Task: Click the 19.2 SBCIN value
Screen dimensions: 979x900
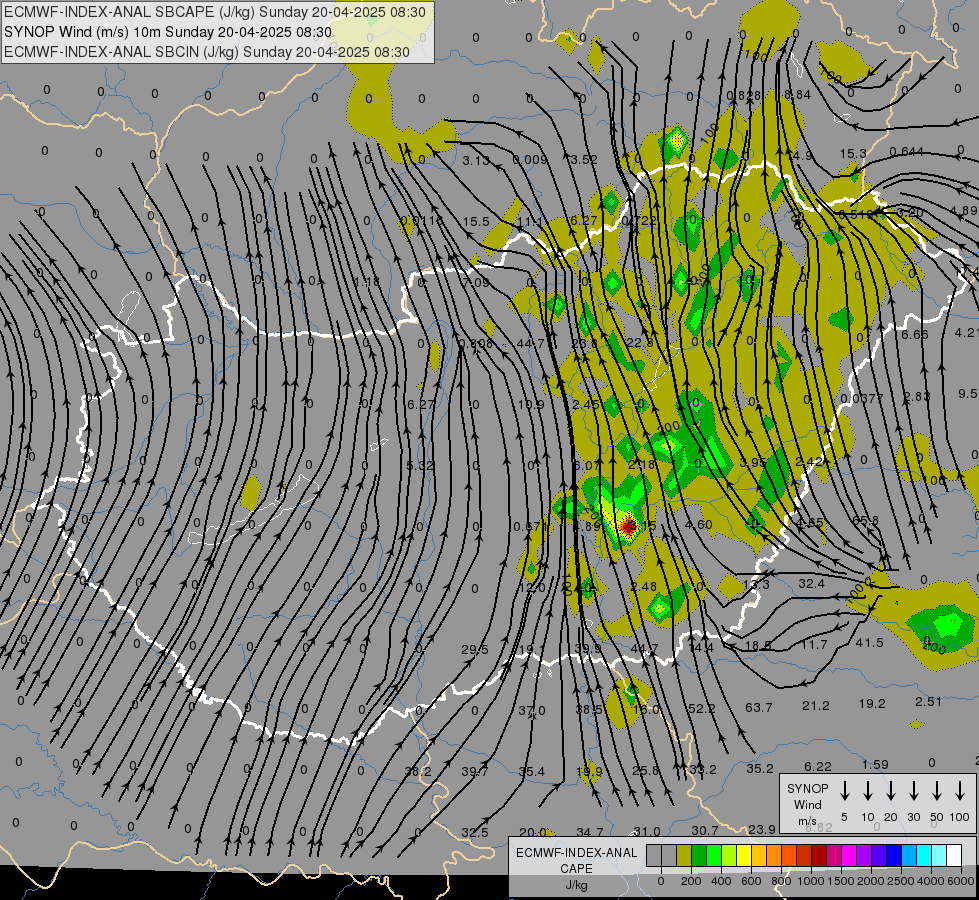Action: [x=872, y=704]
